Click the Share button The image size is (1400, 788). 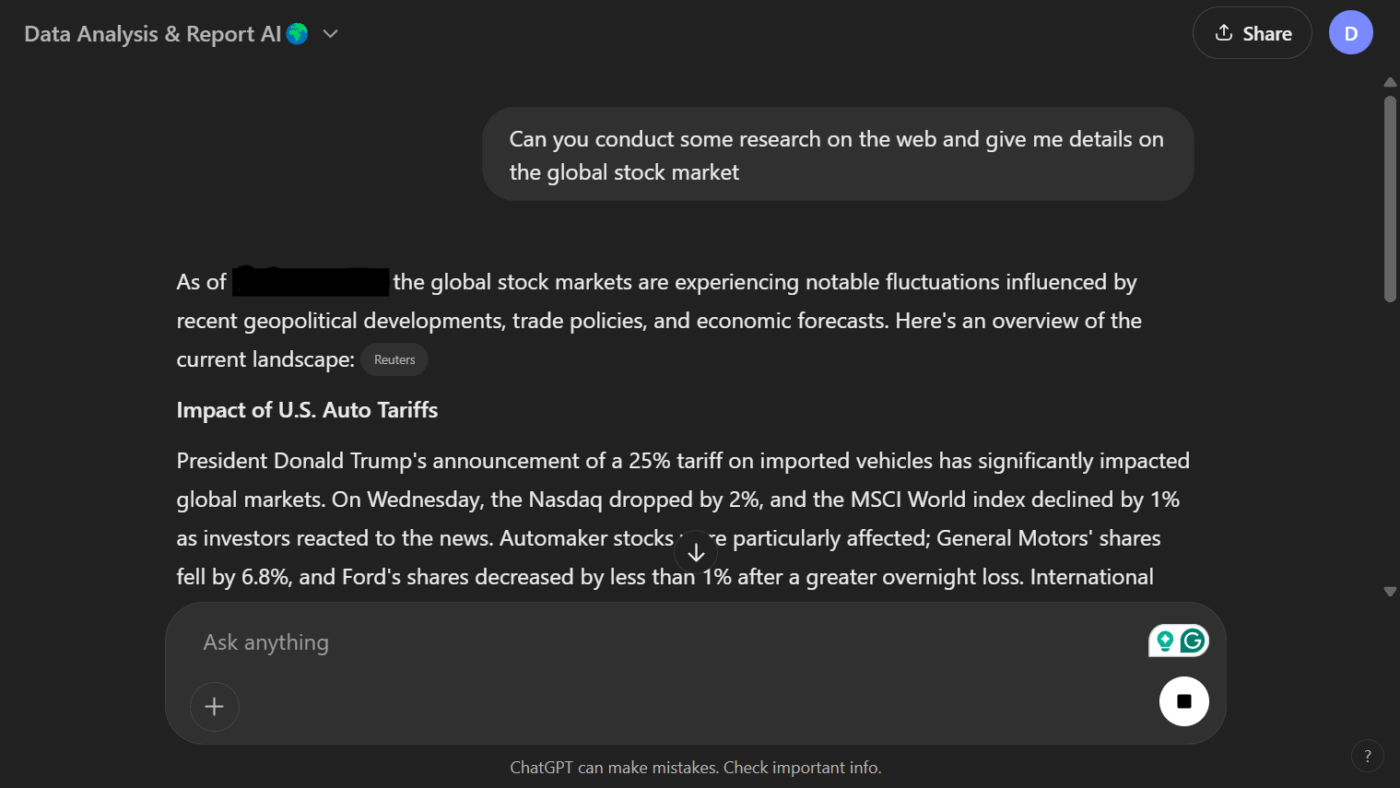[1252, 33]
